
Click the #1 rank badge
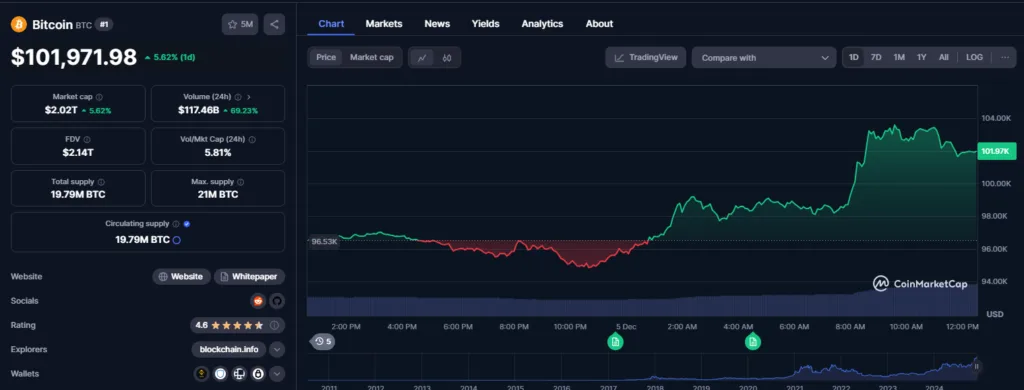pyautogui.click(x=104, y=24)
